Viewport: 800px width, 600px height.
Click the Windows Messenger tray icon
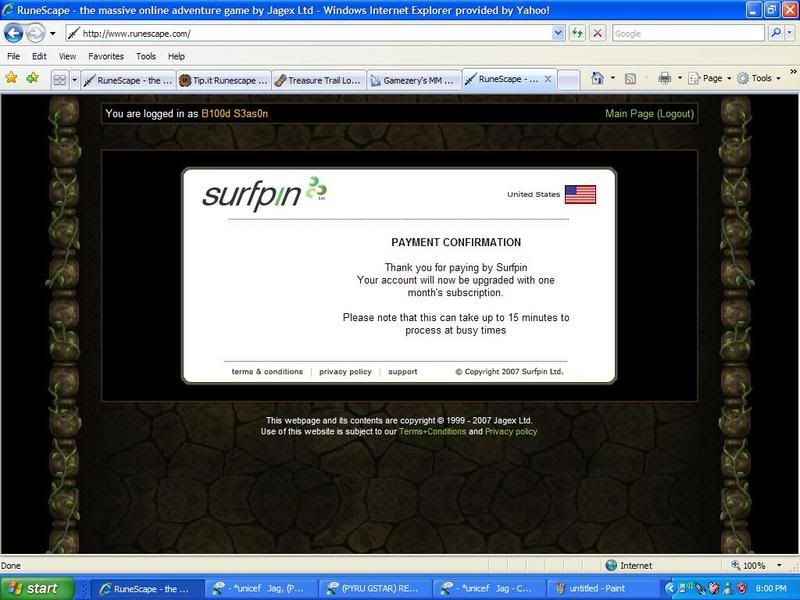click(x=728, y=589)
